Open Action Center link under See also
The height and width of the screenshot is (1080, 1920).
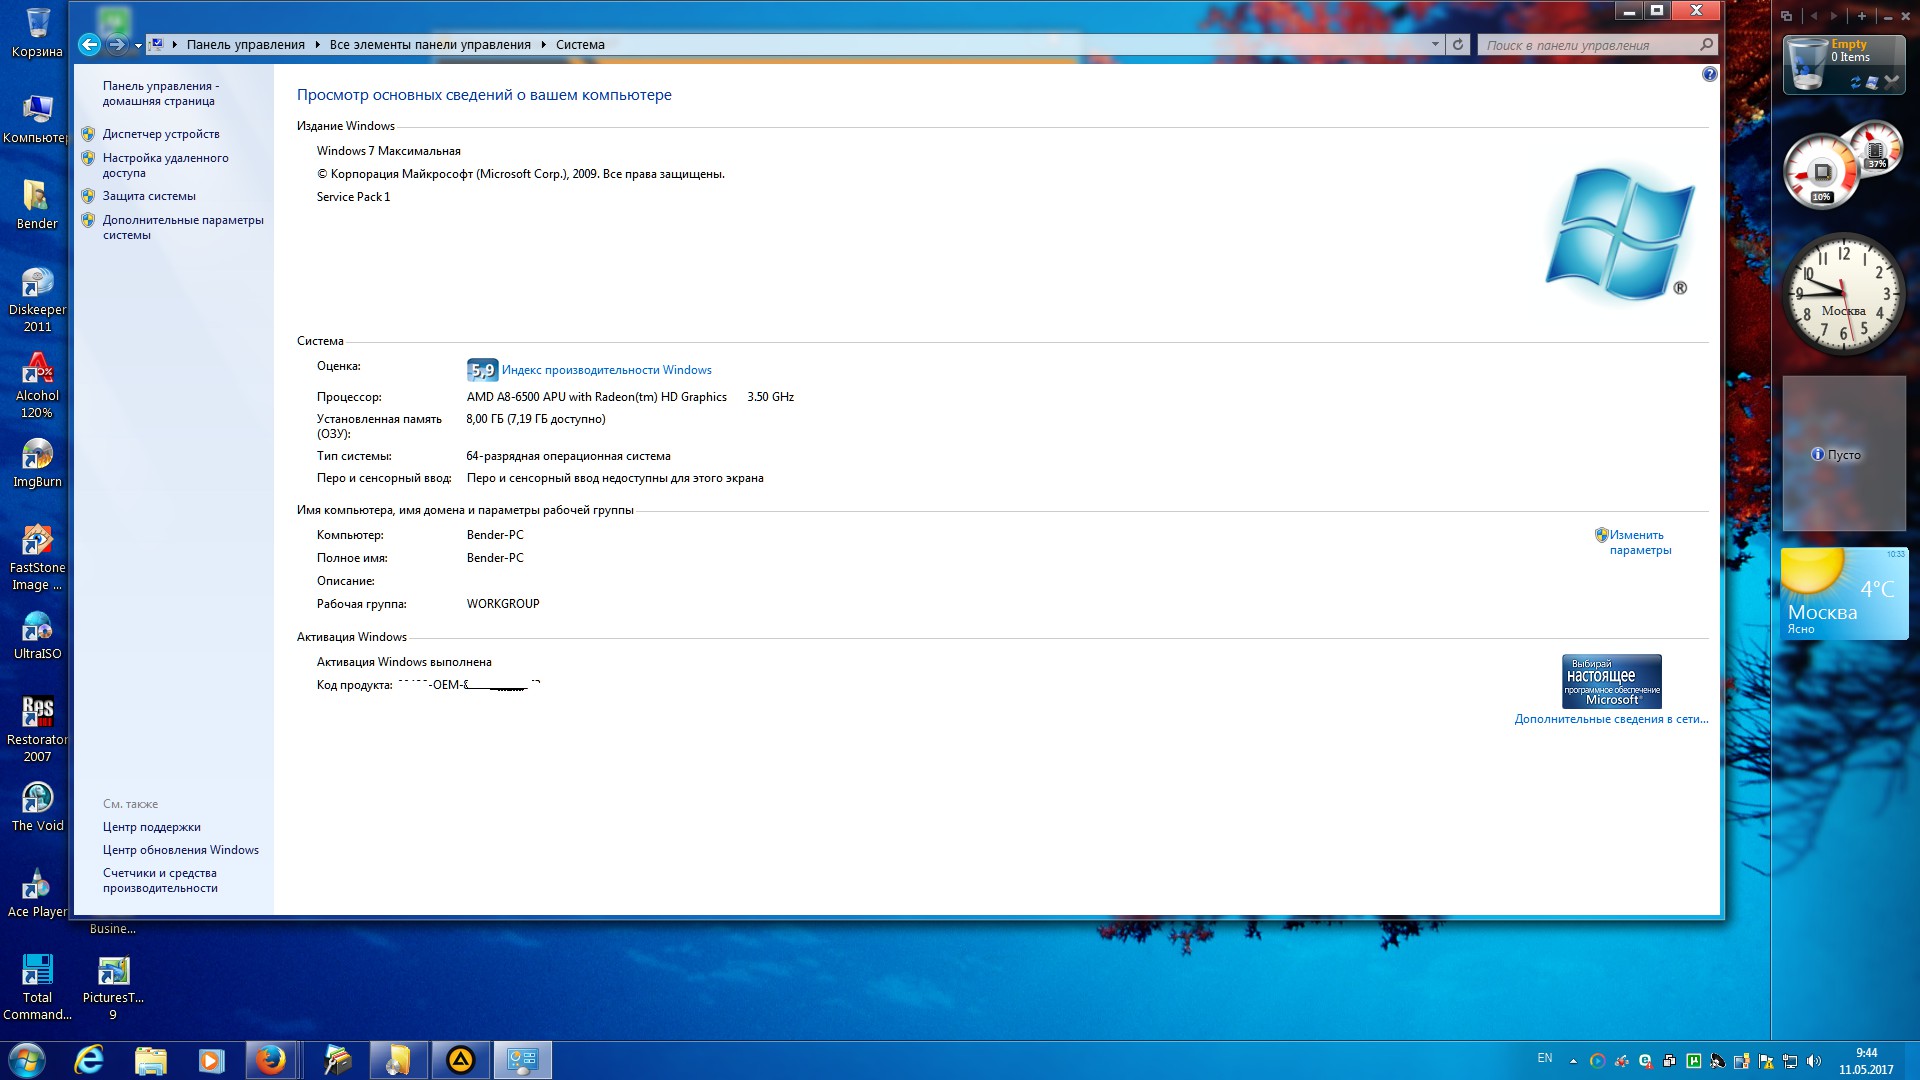click(x=152, y=827)
